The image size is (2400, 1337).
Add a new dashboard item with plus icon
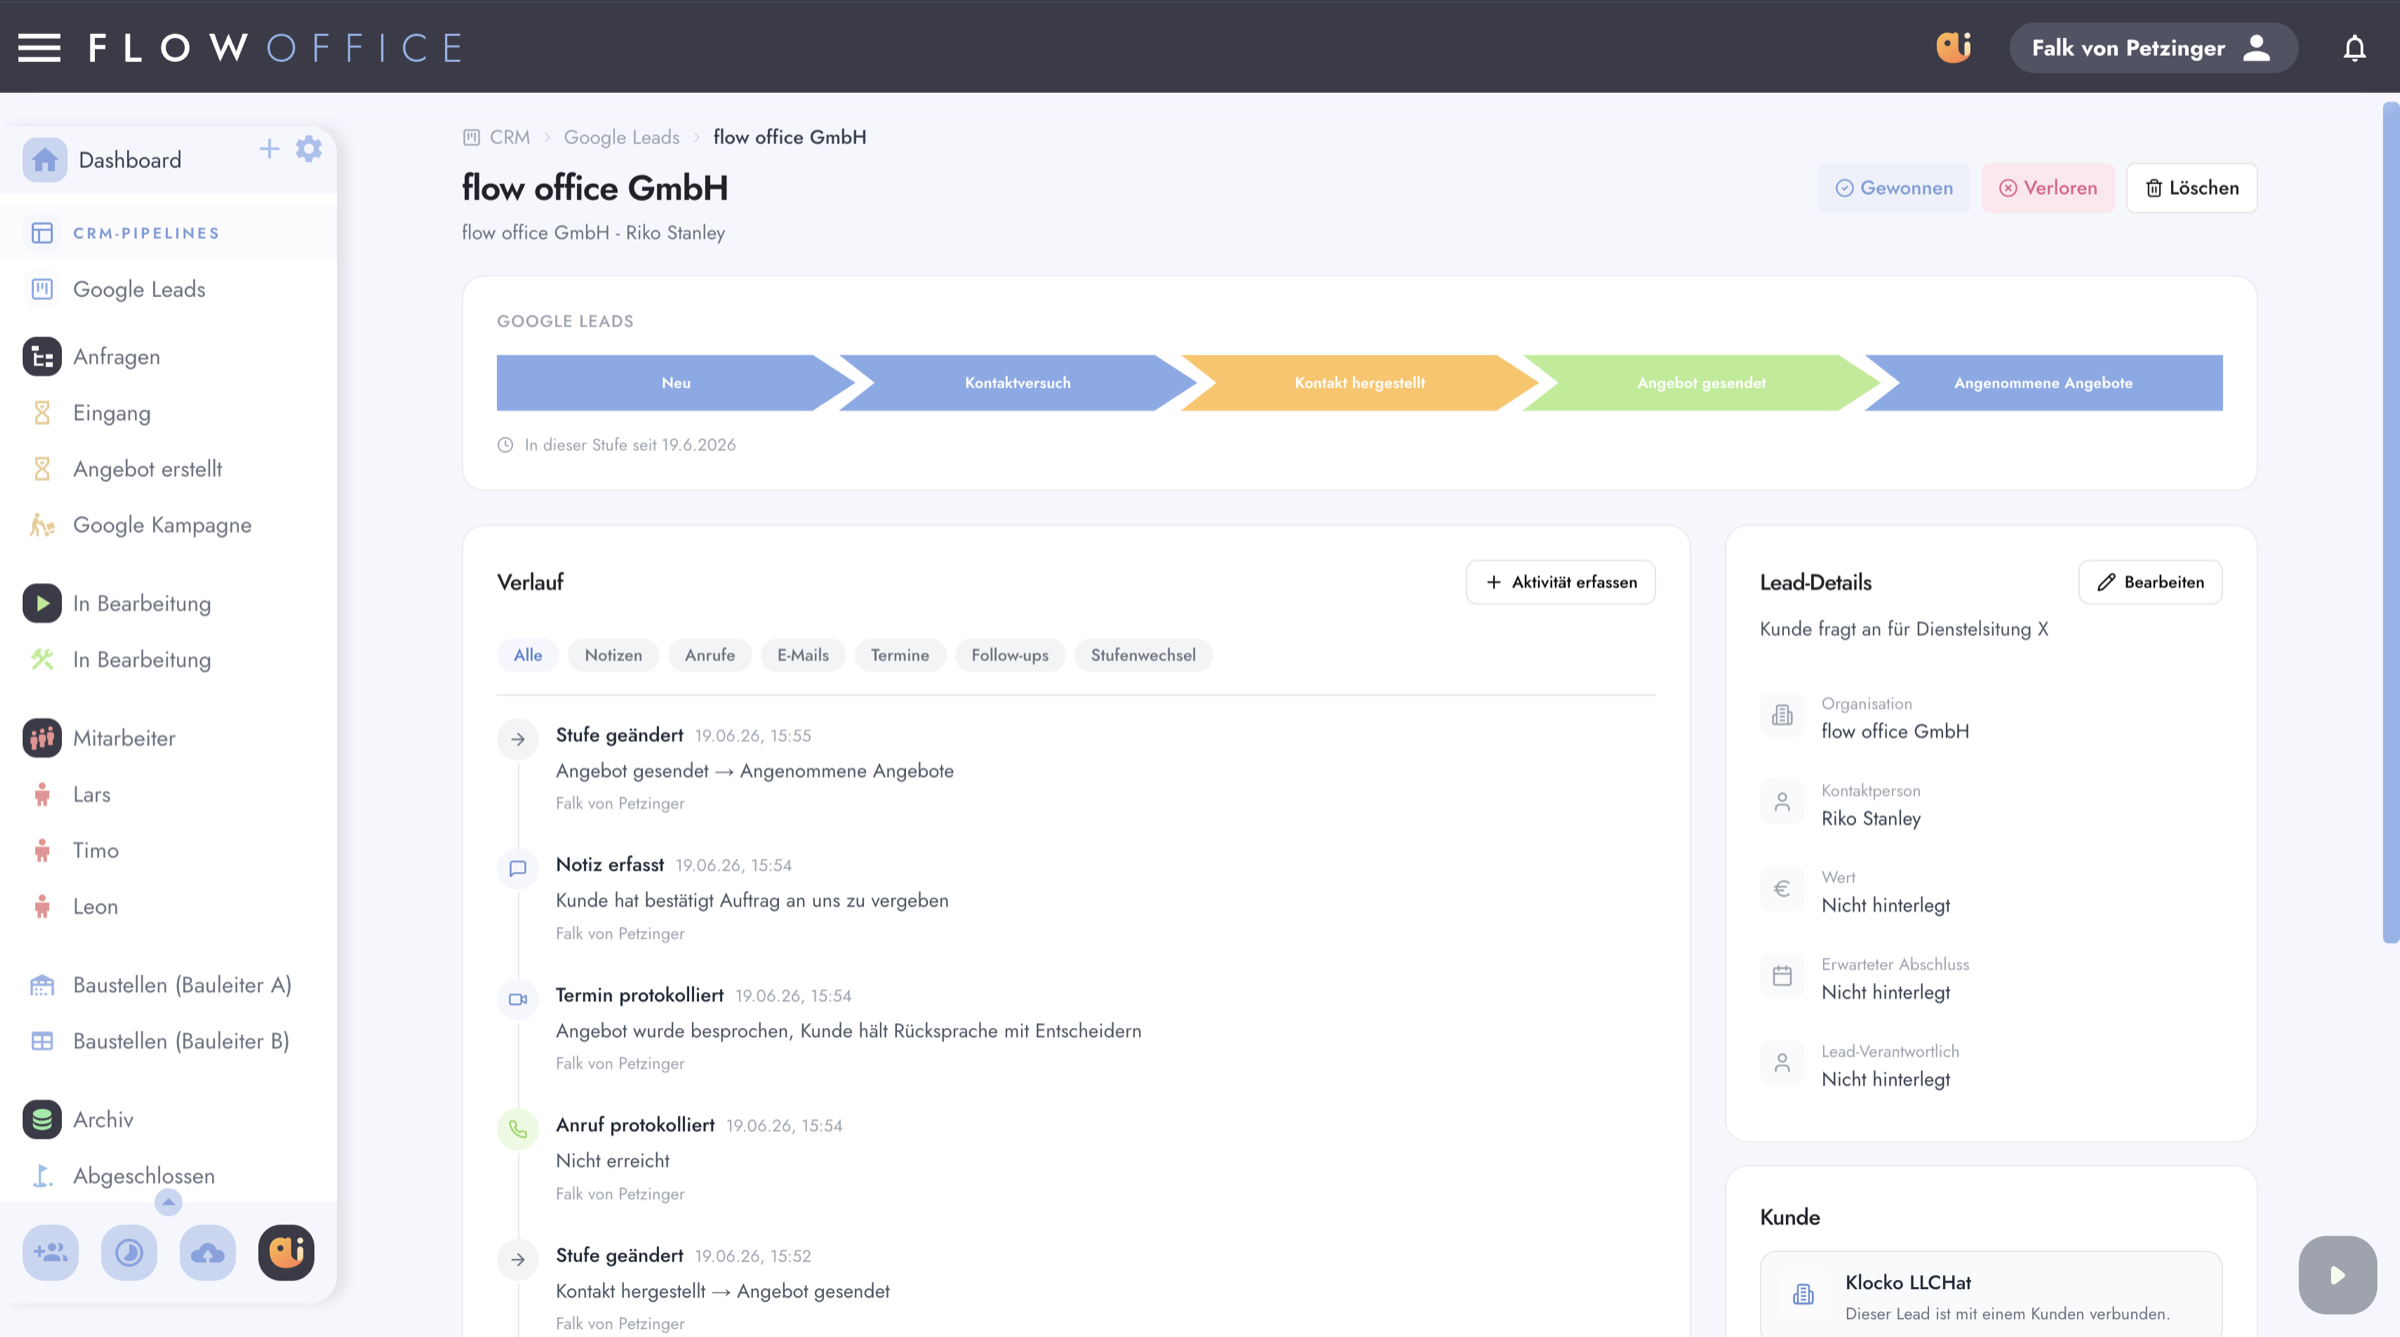click(x=269, y=149)
